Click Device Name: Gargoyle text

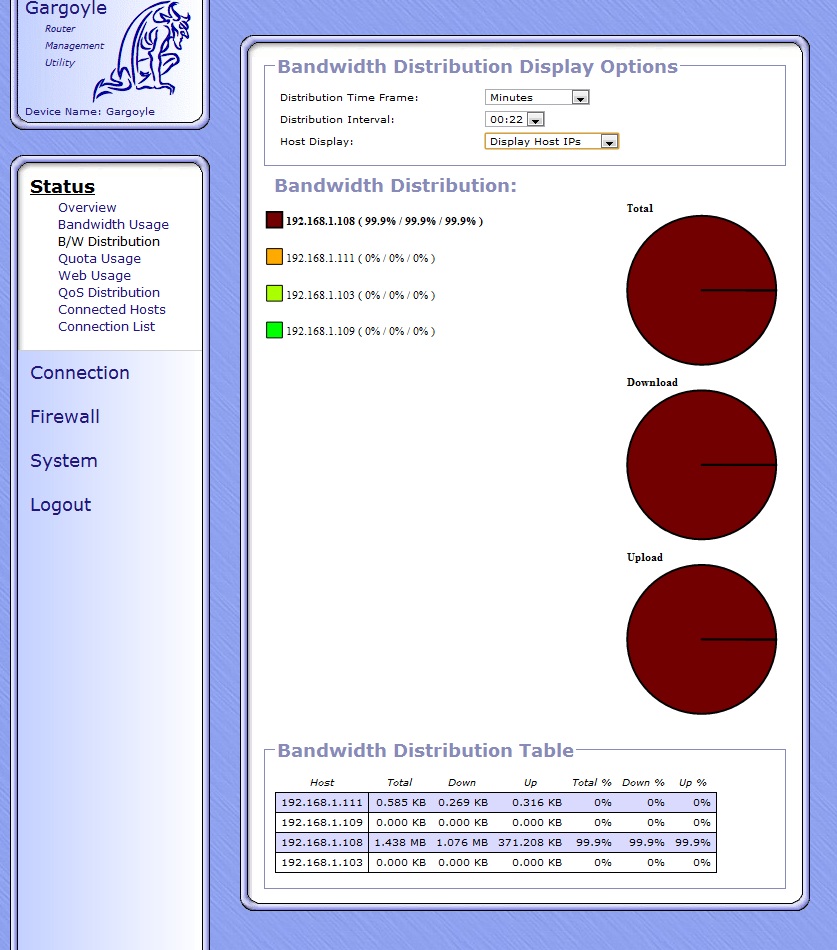pos(90,111)
